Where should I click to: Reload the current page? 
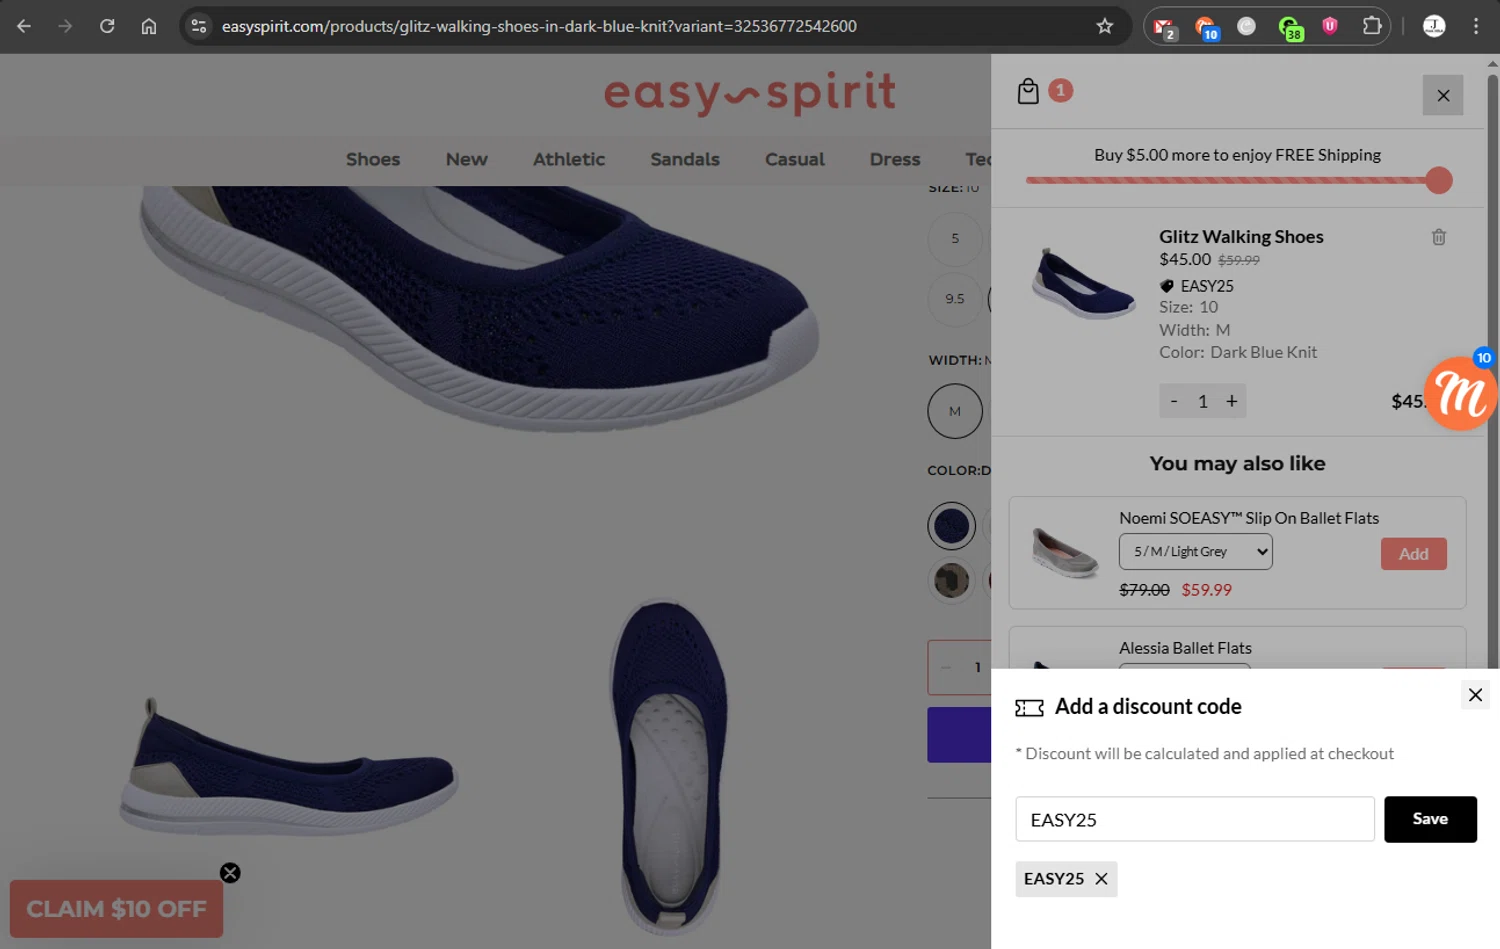[107, 26]
